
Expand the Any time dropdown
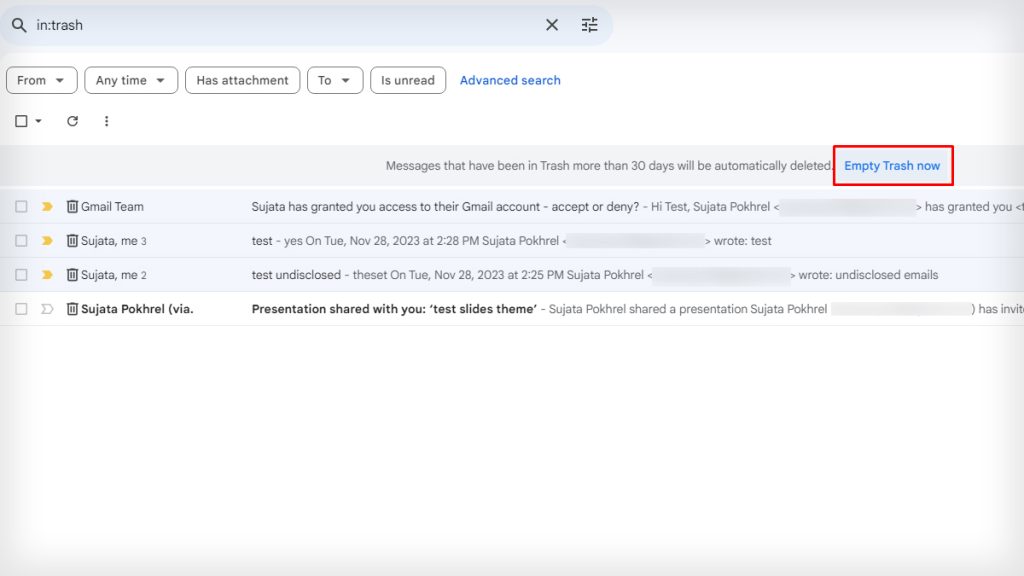click(131, 80)
